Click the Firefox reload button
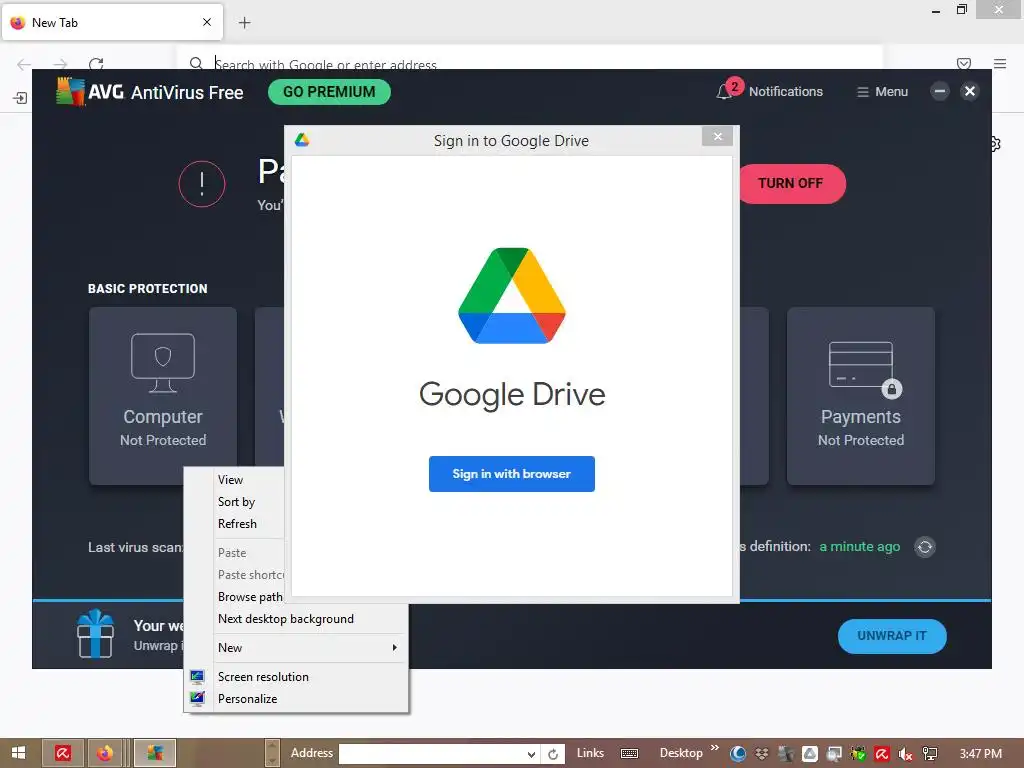Screen dimensions: 1024x768 coord(96,64)
